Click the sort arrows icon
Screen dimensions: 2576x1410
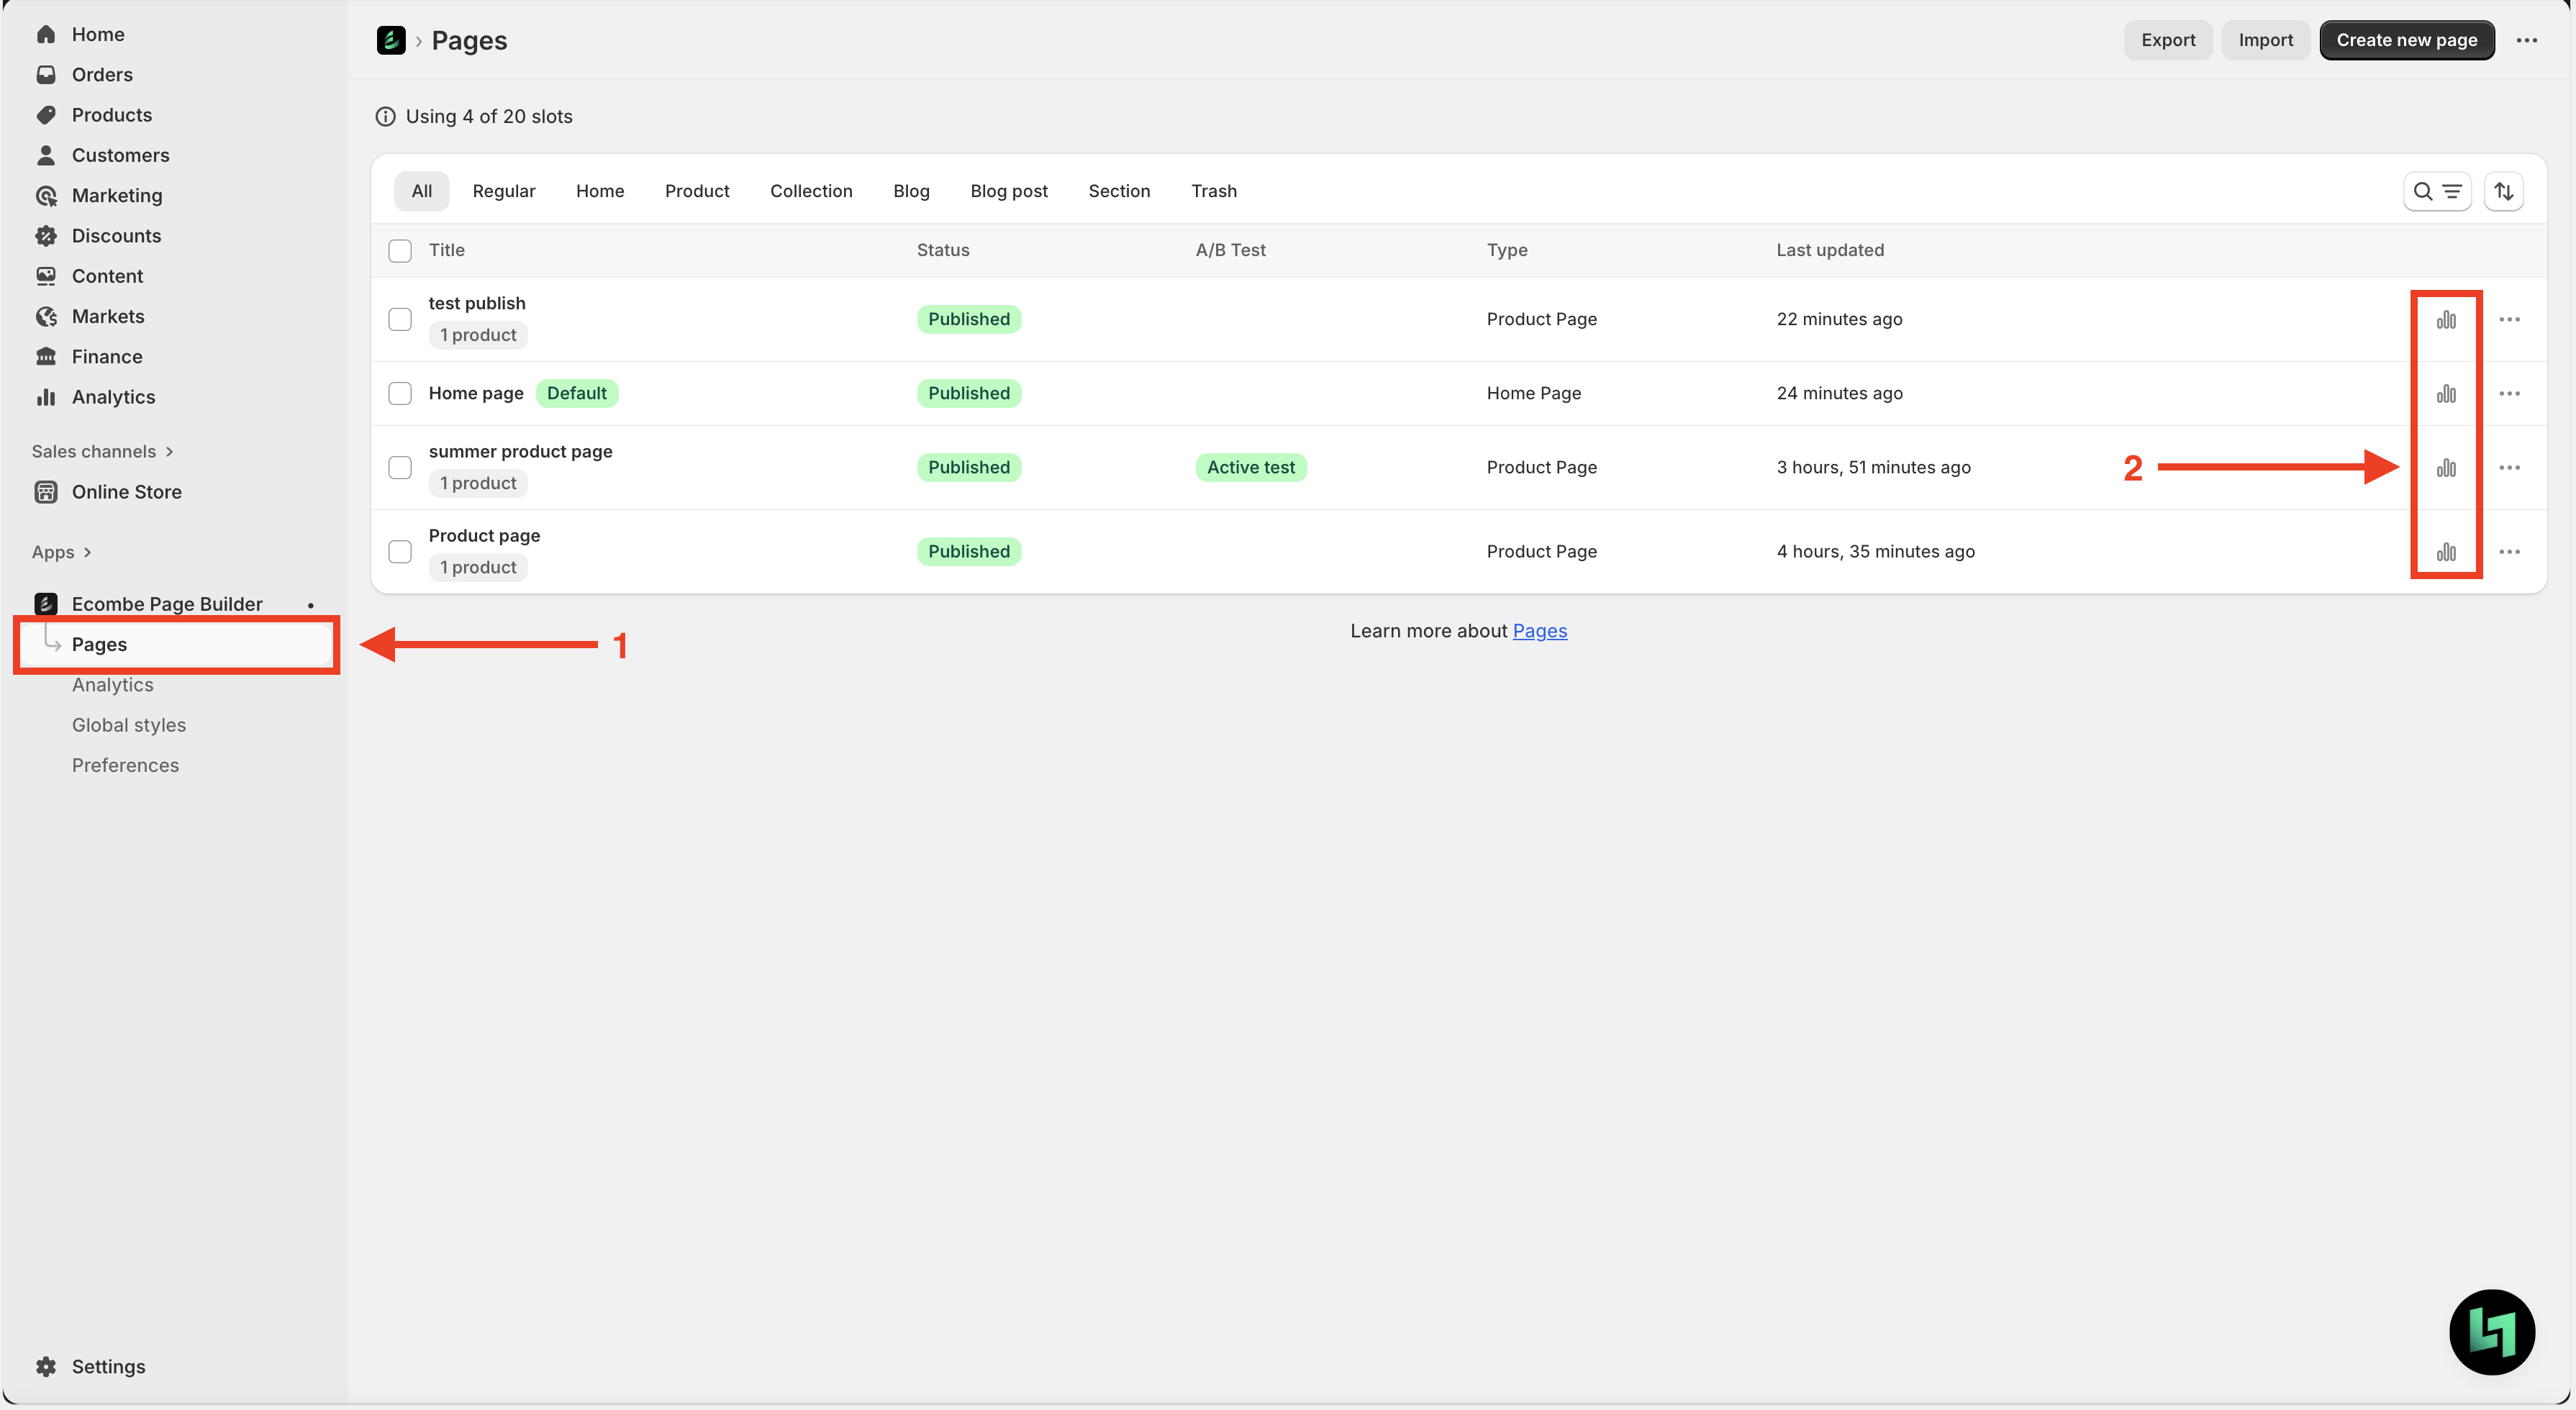pos(2503,191)
